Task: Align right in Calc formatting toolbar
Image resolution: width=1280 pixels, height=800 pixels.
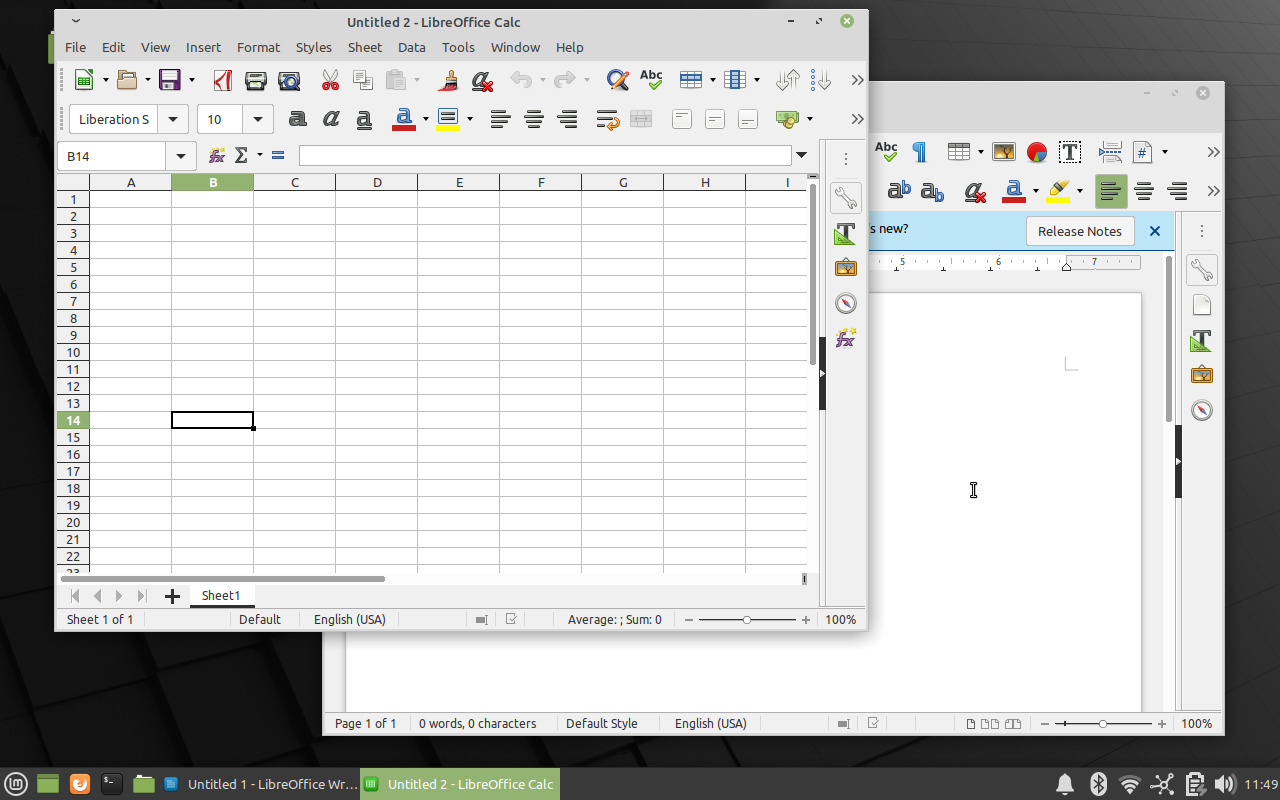Action: click(x=567, y=119)
